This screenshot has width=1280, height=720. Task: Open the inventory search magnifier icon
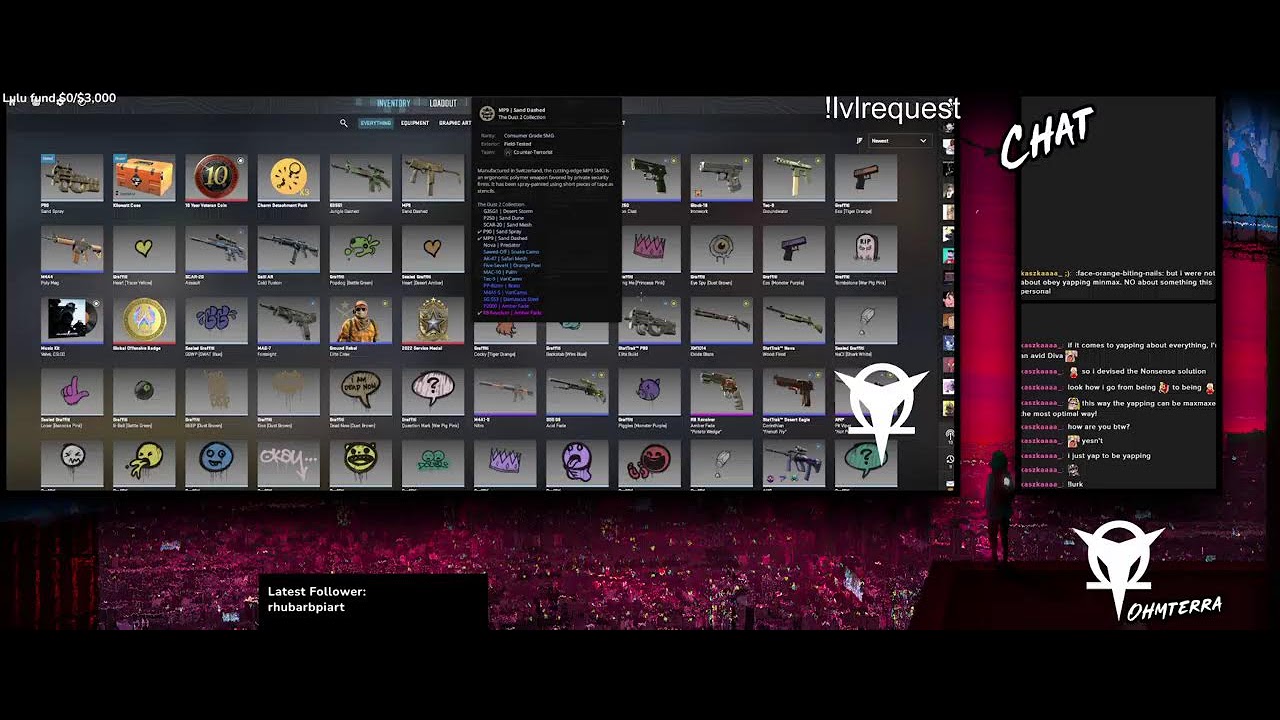click(343, 123)
